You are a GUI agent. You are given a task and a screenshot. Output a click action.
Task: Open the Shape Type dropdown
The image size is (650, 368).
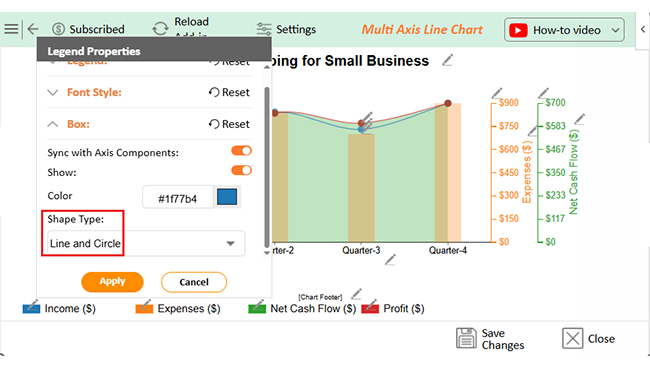coord(146,244)
